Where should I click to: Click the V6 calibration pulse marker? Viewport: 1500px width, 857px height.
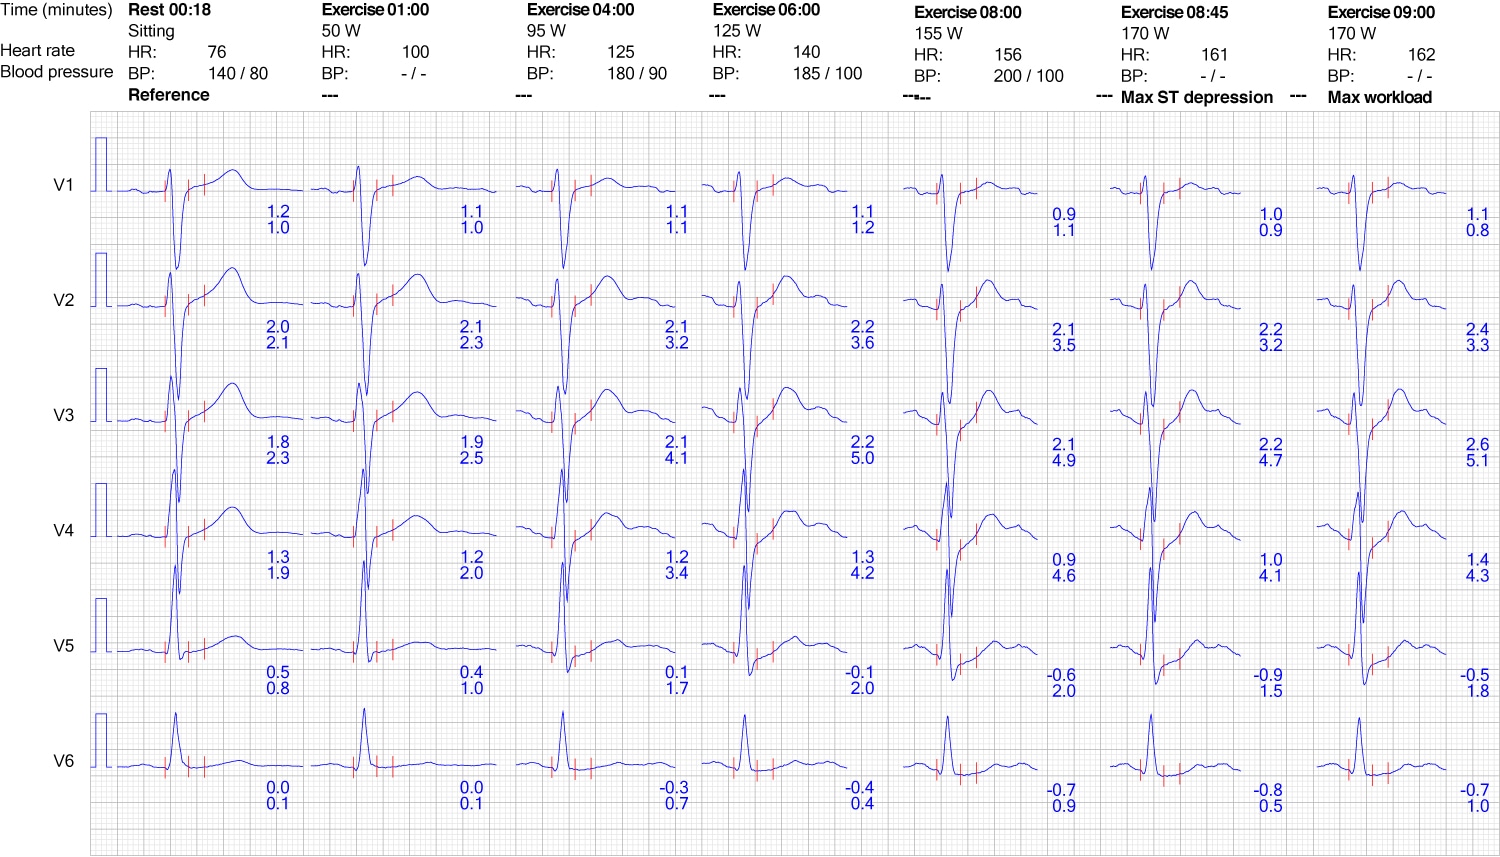click(x=101, y=740)
